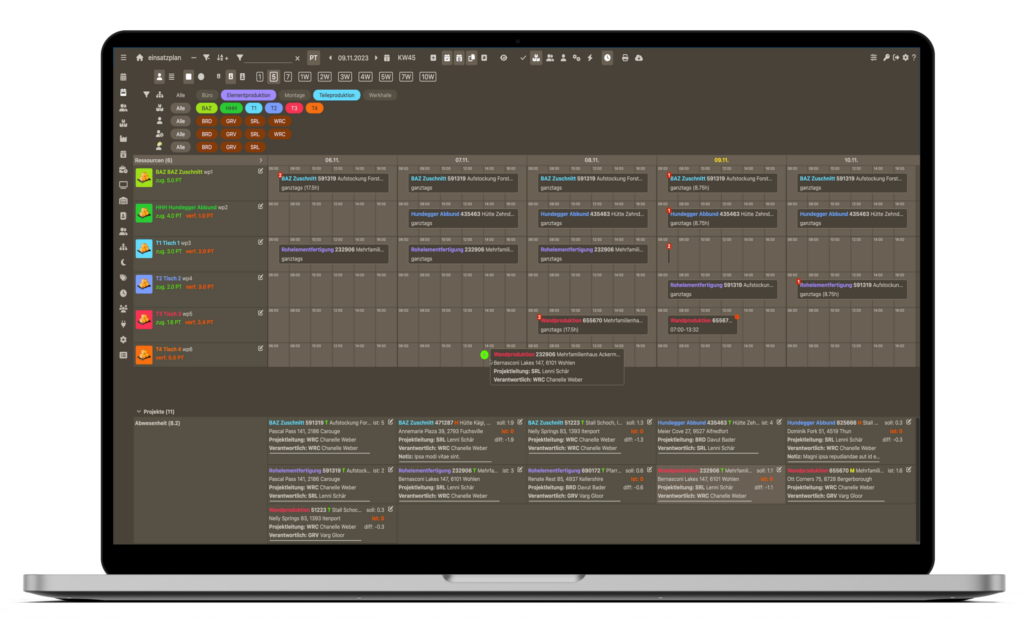This screenshot has width=1024, height=630.
Task: Click the clock icon in top toolbar
Action: 607,58
